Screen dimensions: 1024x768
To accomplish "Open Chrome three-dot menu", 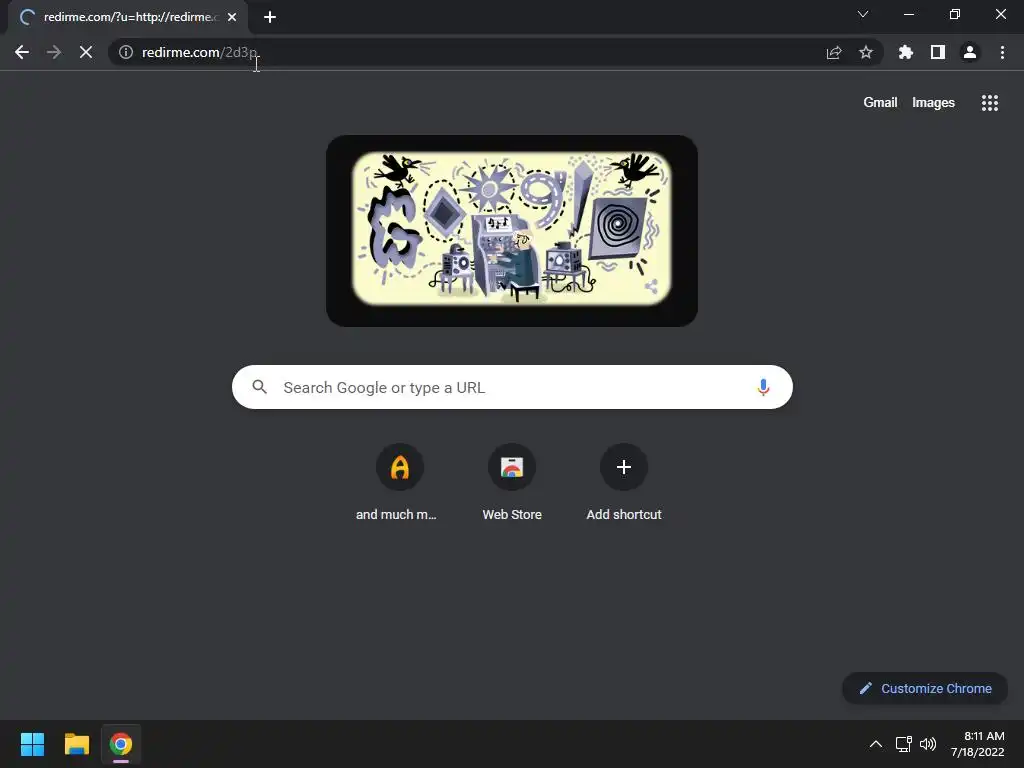I will click(x=1002, y=52).
